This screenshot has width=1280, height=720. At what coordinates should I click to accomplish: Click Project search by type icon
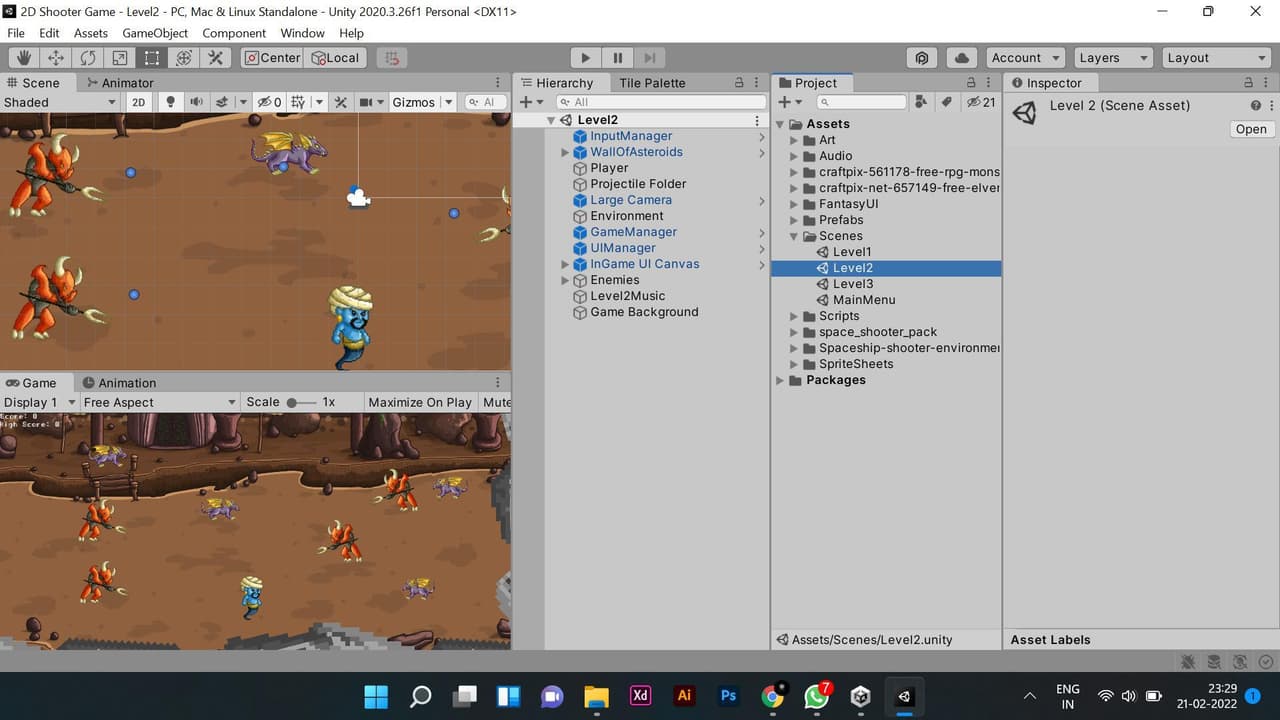pos(922,102)
